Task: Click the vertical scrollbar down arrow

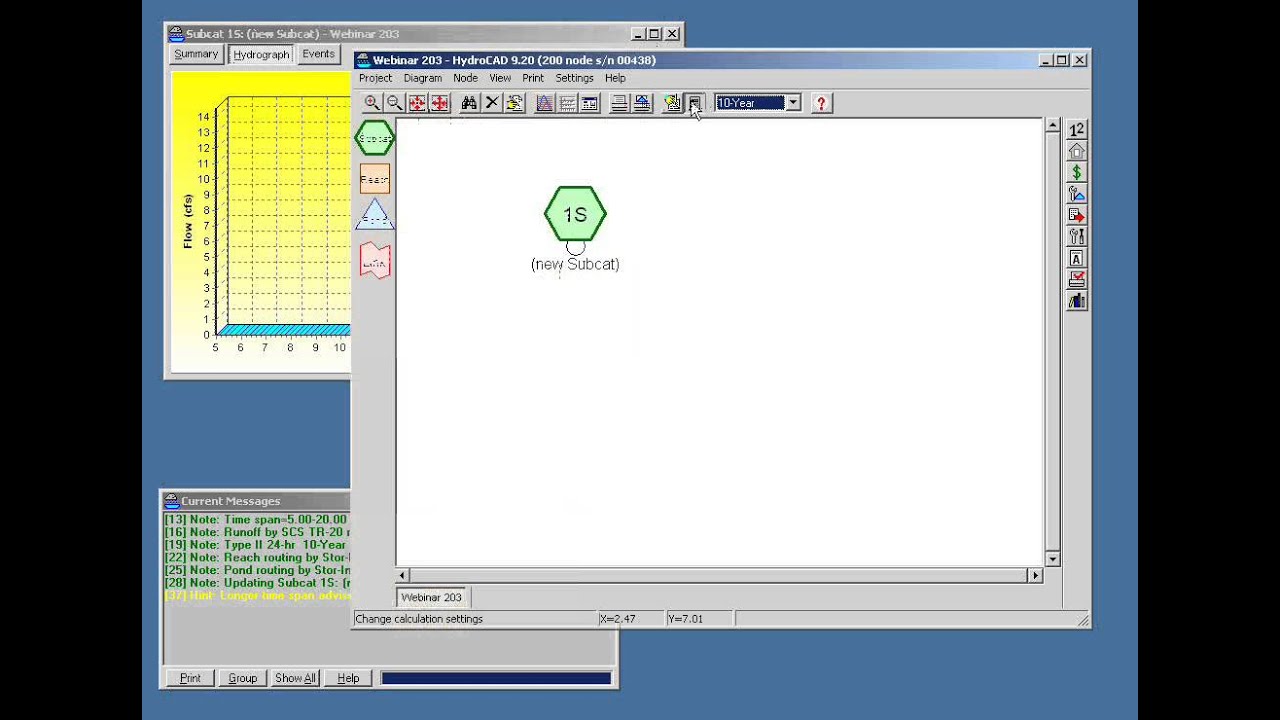Action: (1052, 559)
